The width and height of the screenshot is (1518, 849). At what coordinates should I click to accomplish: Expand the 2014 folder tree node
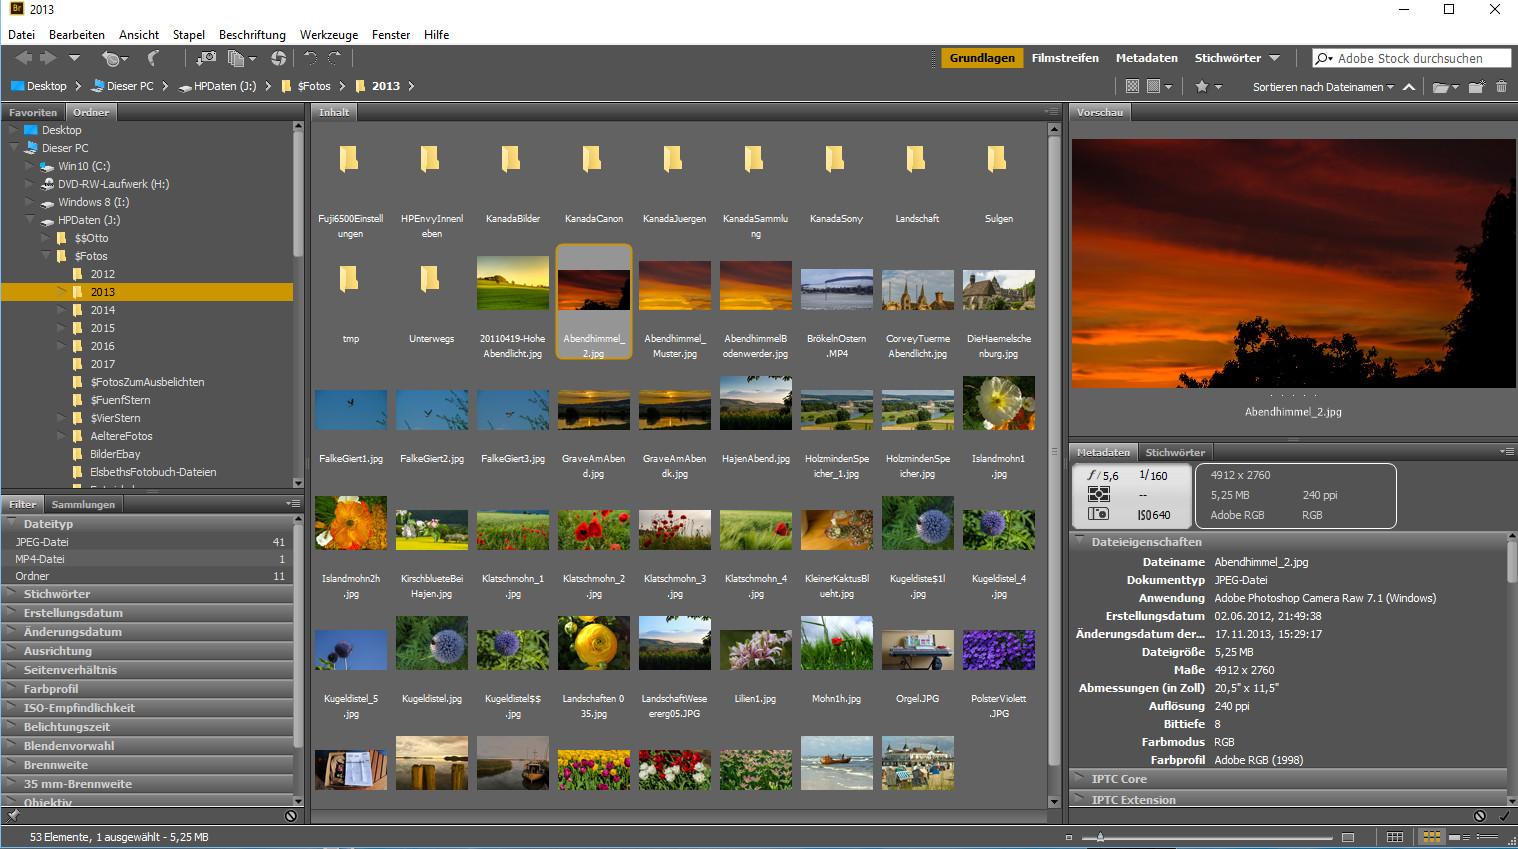62,310
